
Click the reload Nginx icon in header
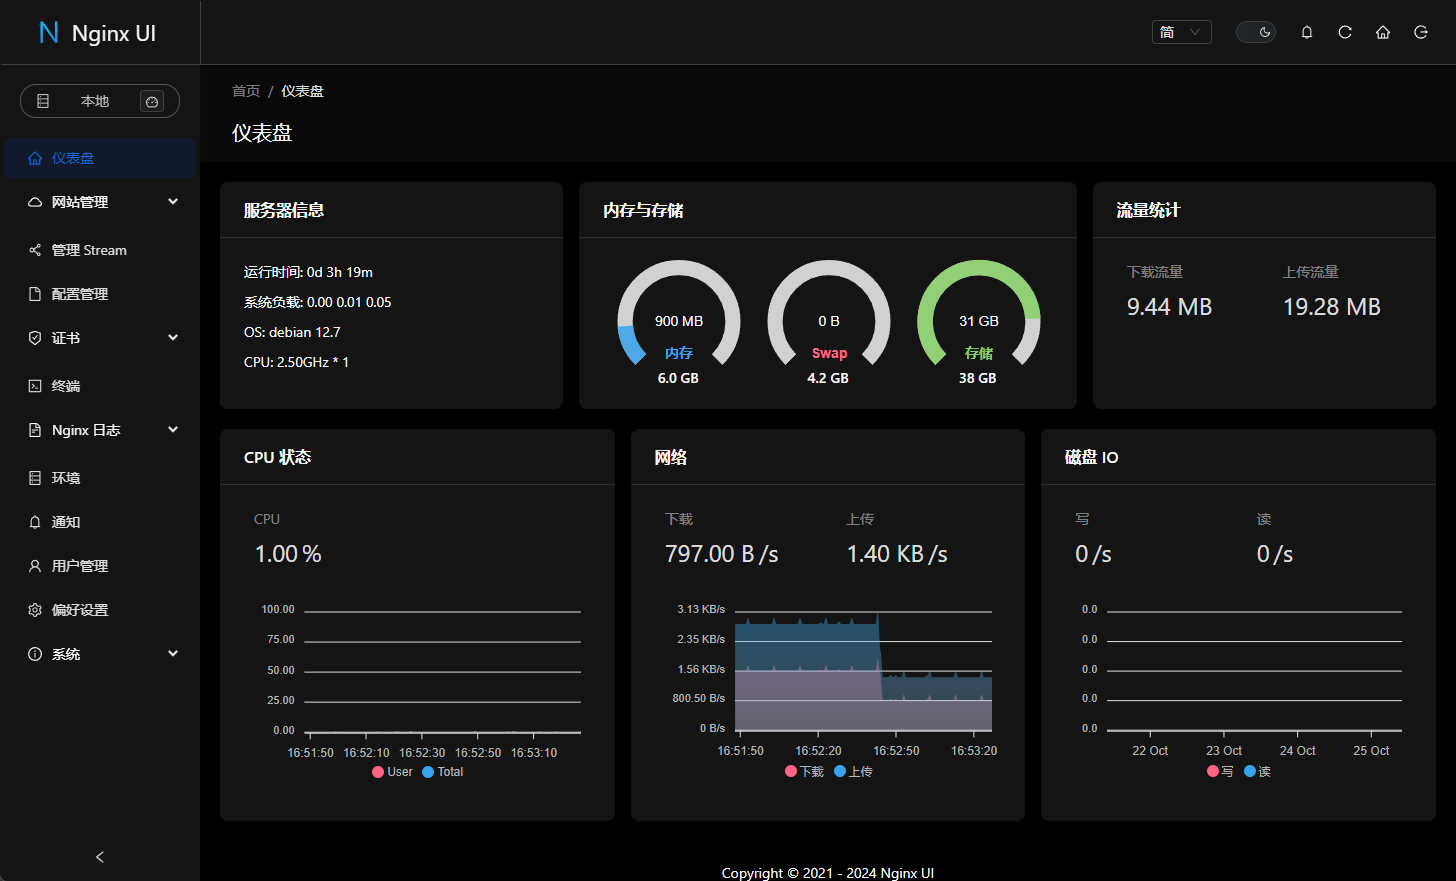click(1345, 32)
